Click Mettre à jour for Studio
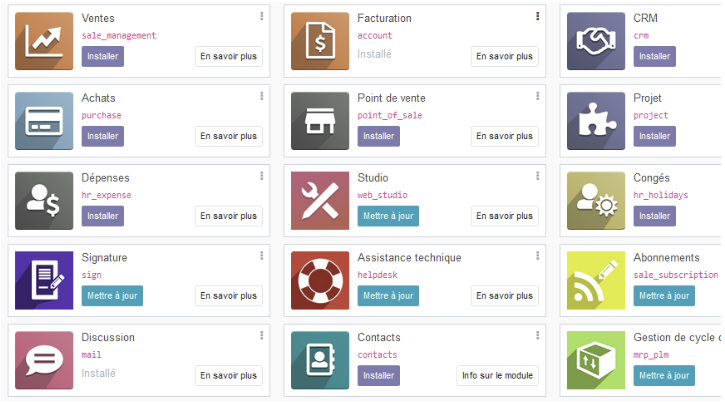This screenshot has width=725, height=403. (388, 216)
